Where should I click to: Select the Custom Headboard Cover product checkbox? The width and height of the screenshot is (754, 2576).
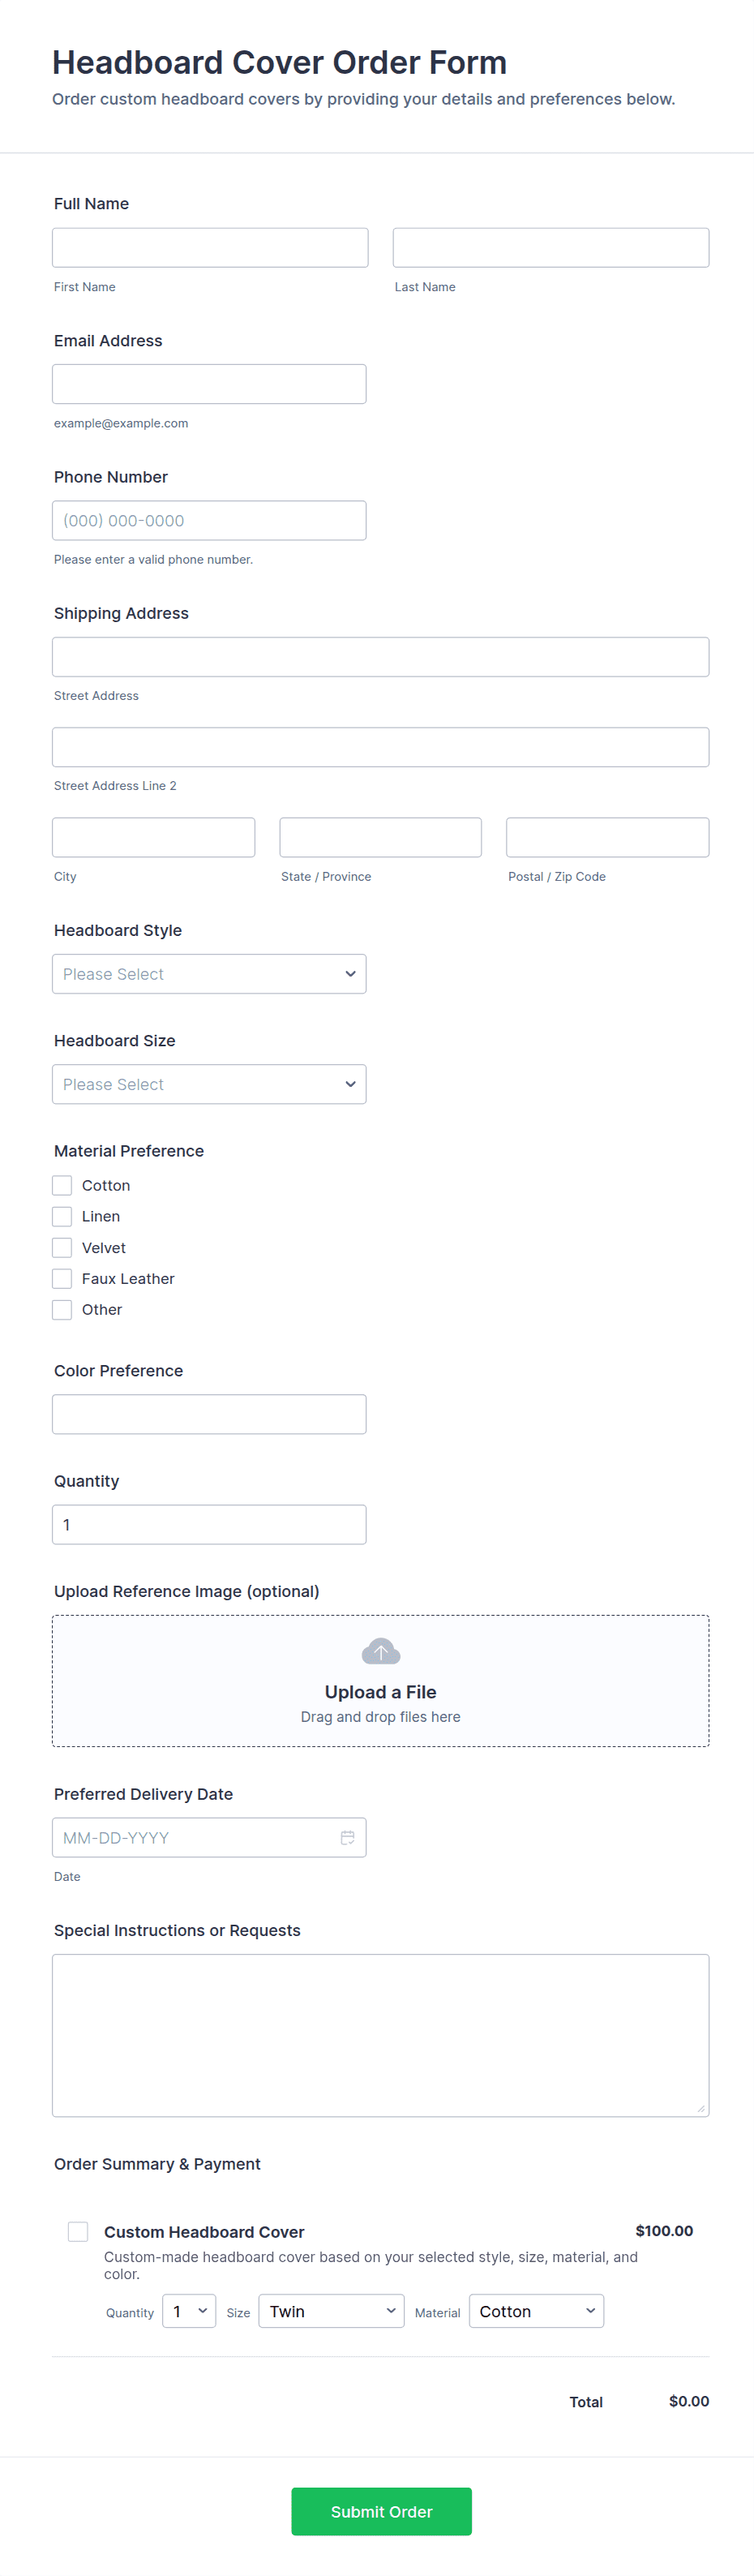[x=78, y=2231]
